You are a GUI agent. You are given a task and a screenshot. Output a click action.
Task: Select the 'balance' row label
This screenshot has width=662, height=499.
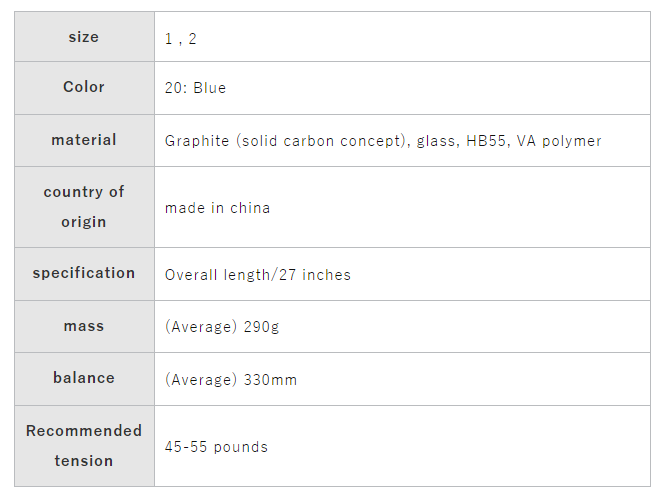pos(84,378)
